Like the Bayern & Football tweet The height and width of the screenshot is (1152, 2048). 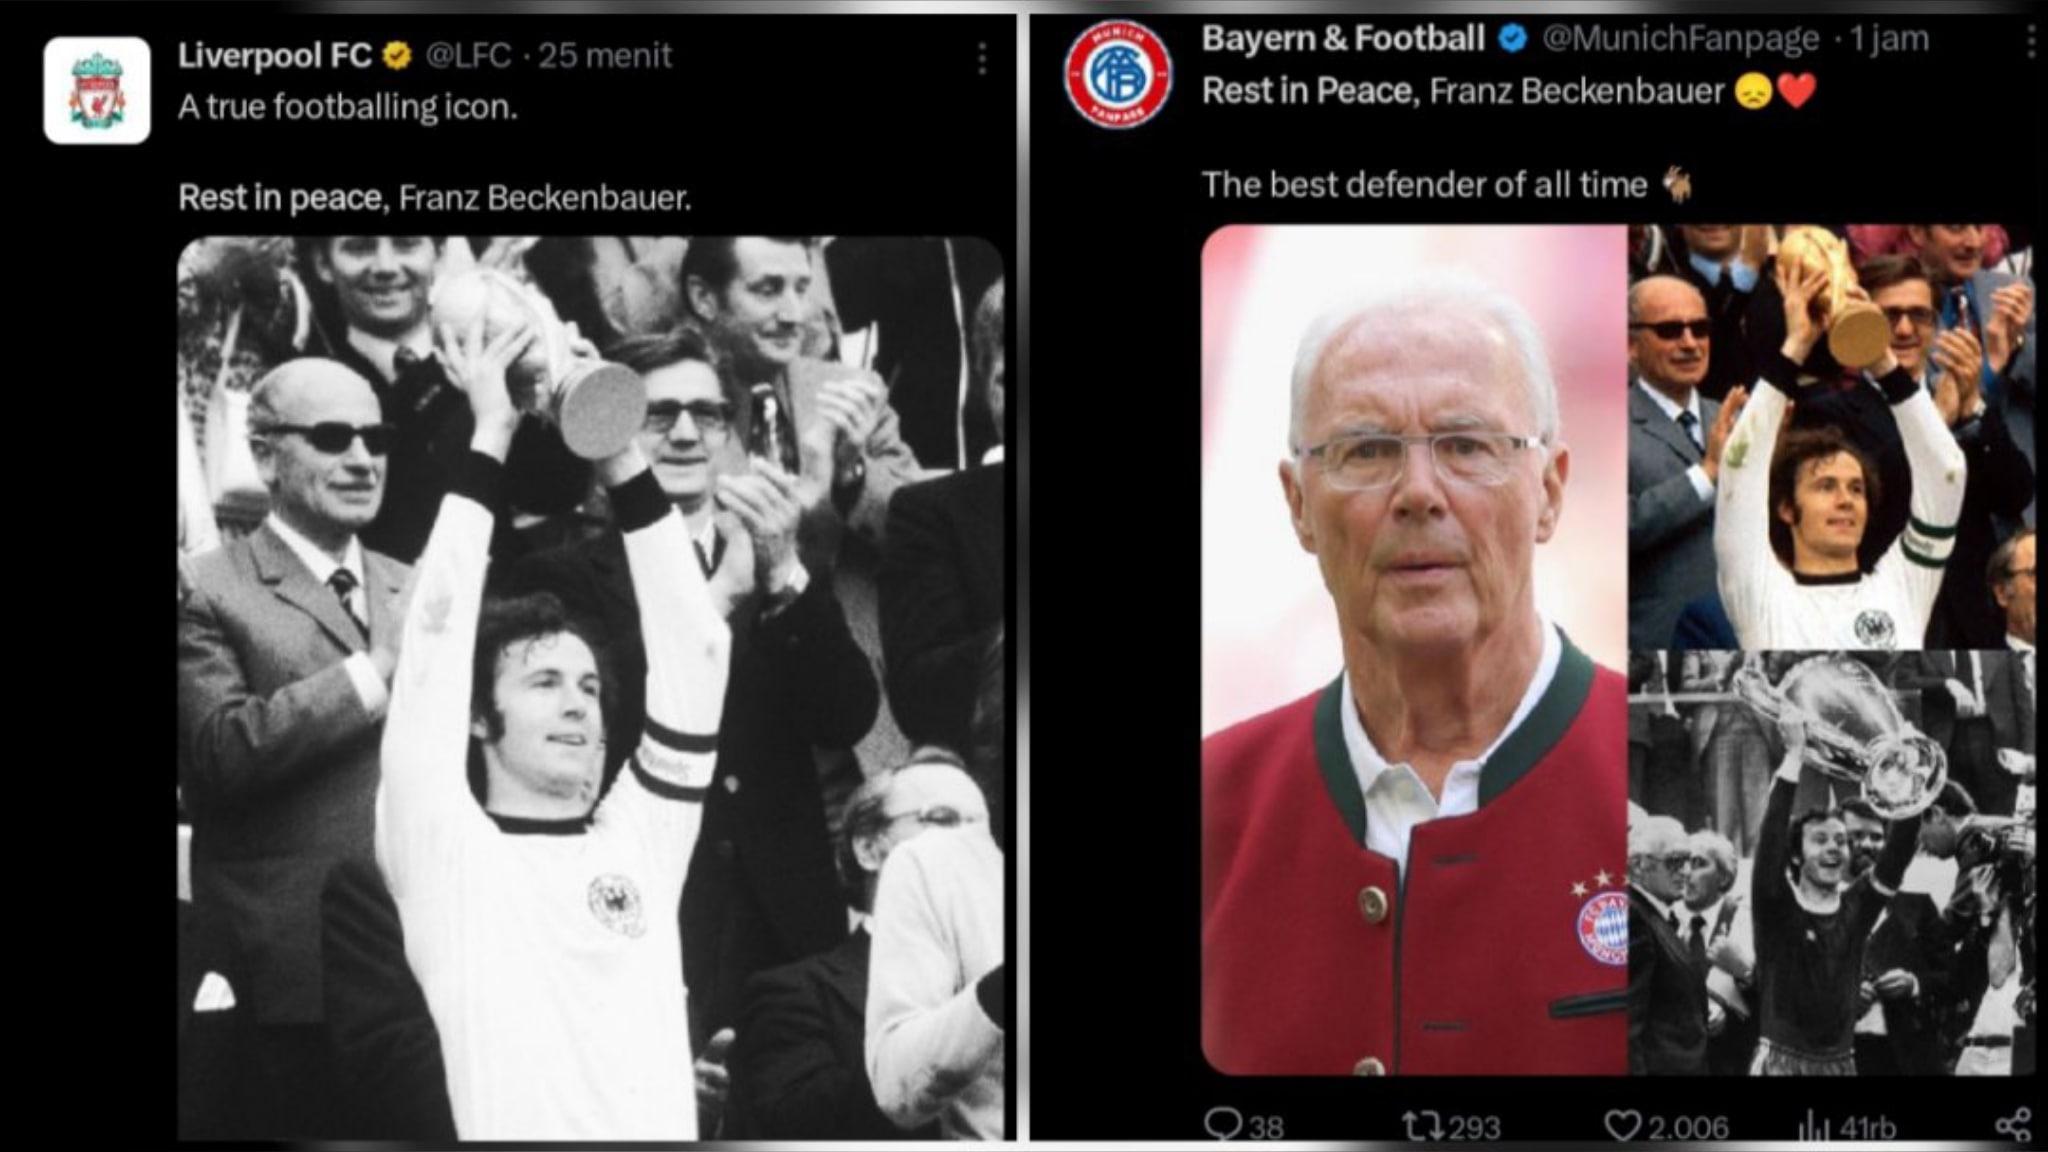pos(1623,1126)
